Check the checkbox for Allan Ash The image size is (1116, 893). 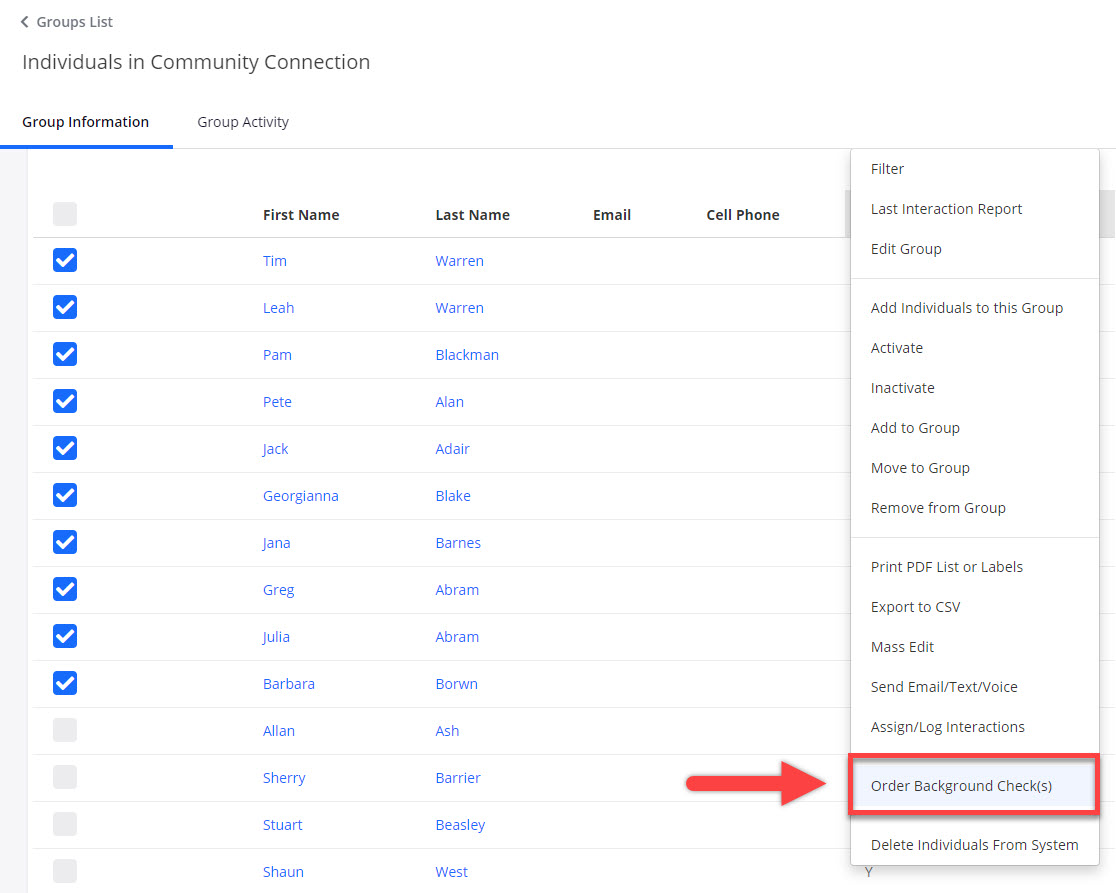click(65, 731)
